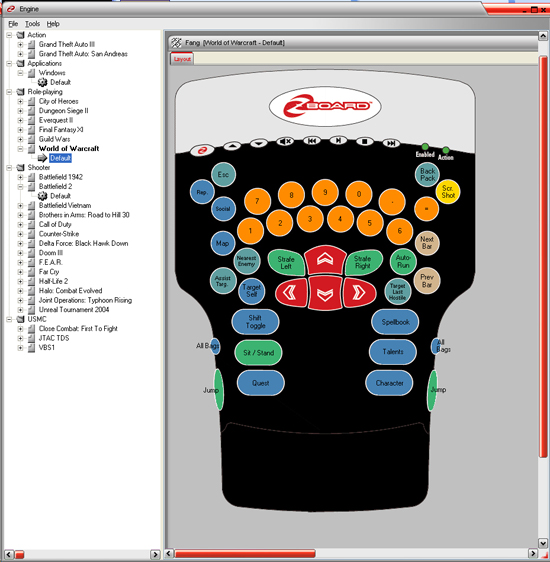Collapse the Battlefield 2 node
This screenshot has width=550, height=562.
pyautogui.click(x=20, y=186)
